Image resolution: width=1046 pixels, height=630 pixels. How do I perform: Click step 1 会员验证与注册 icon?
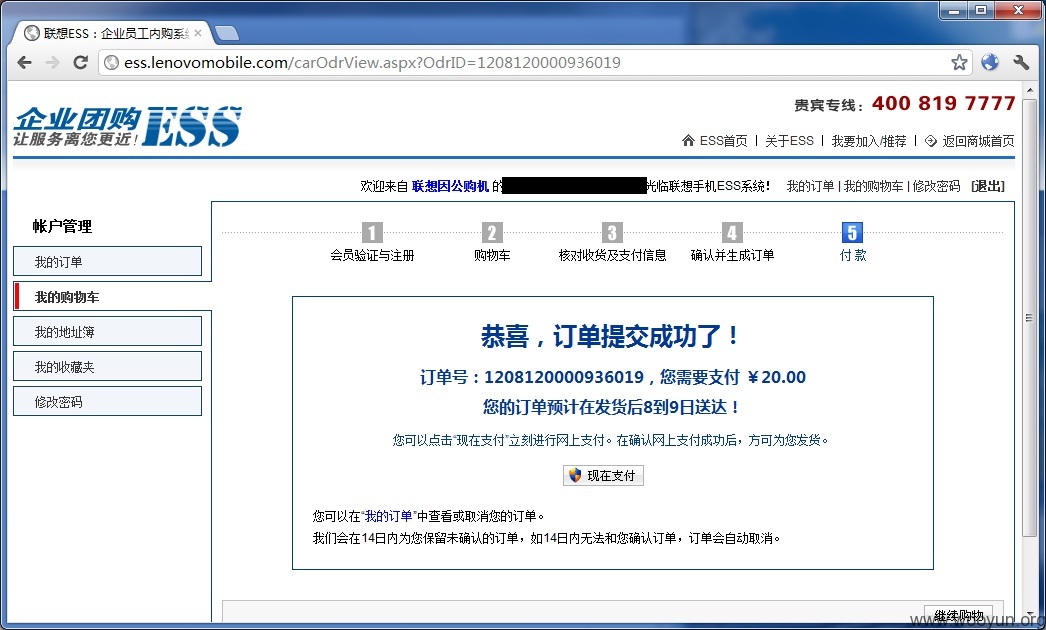pyautogui.click(x=372, y=232)
